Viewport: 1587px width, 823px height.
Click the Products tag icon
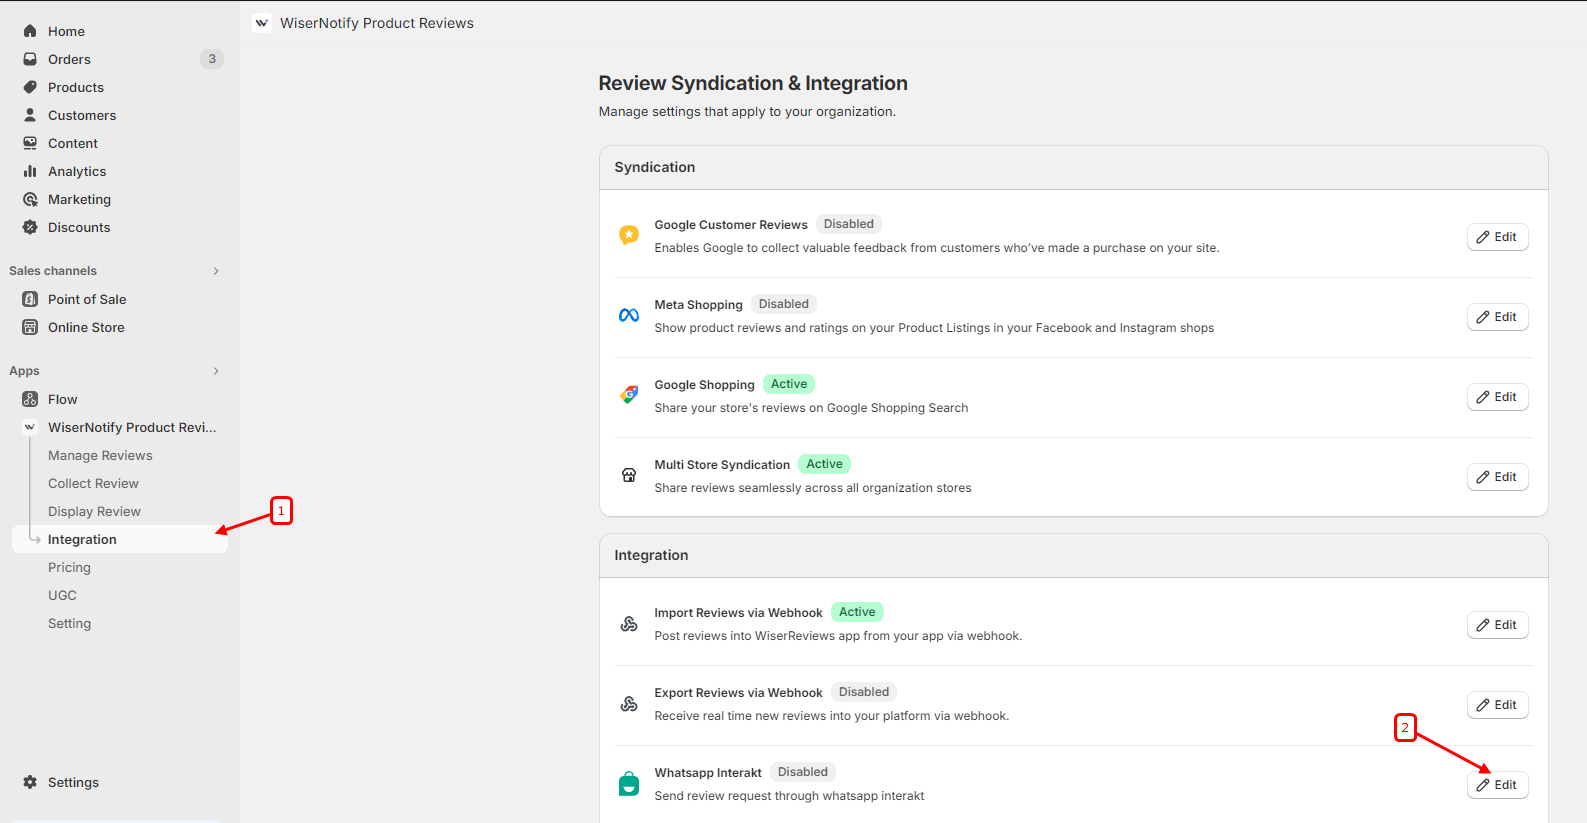[30, 87]
